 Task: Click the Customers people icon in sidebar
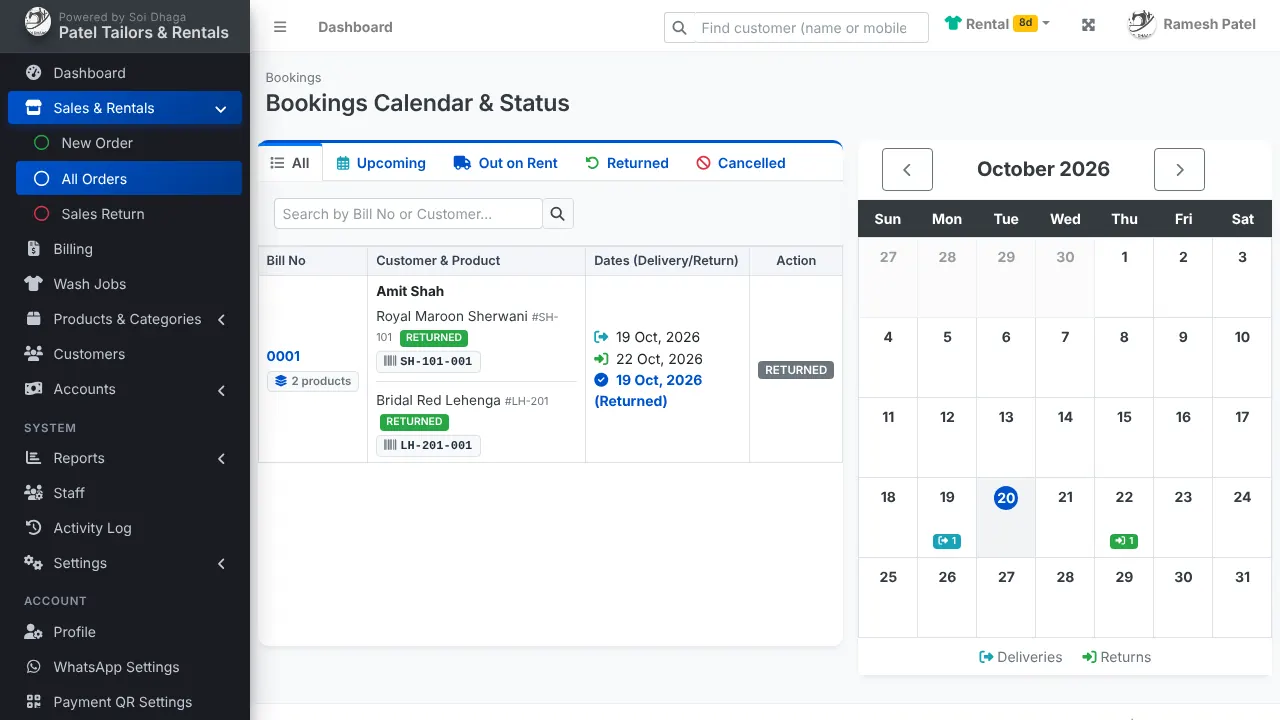click(x=34, y=354)
